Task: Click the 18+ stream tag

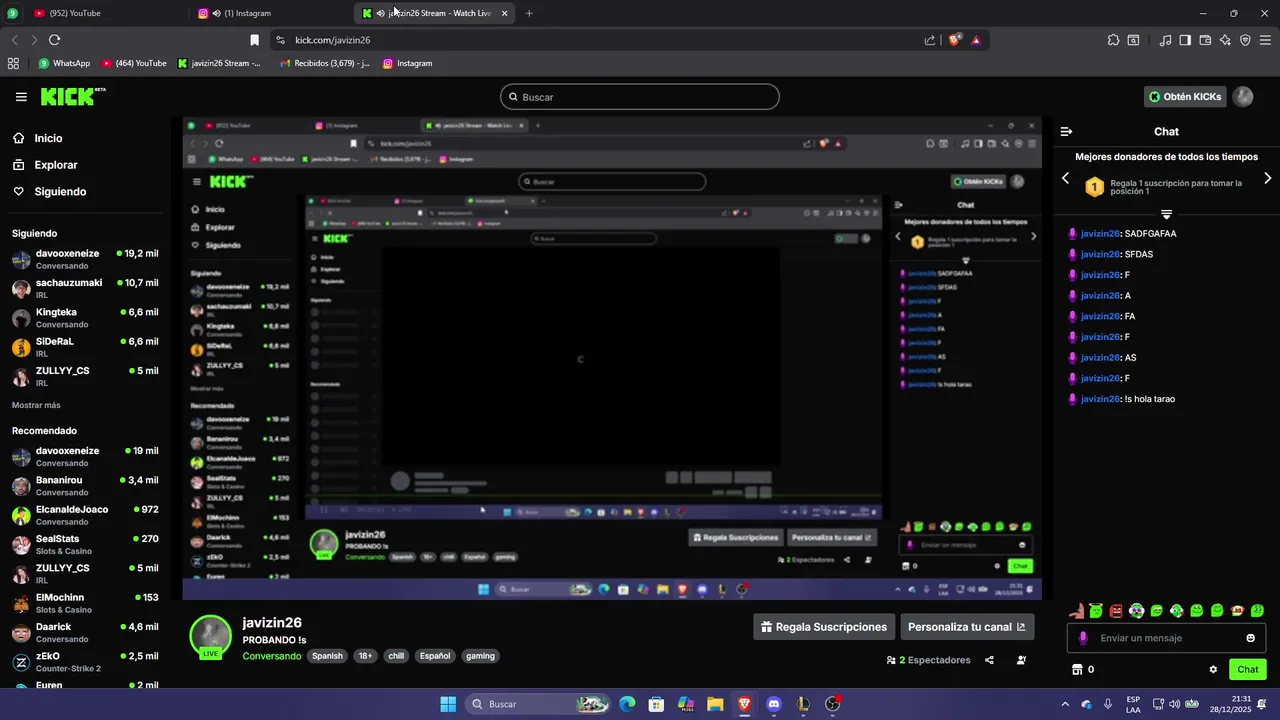Action: [365, 656]
